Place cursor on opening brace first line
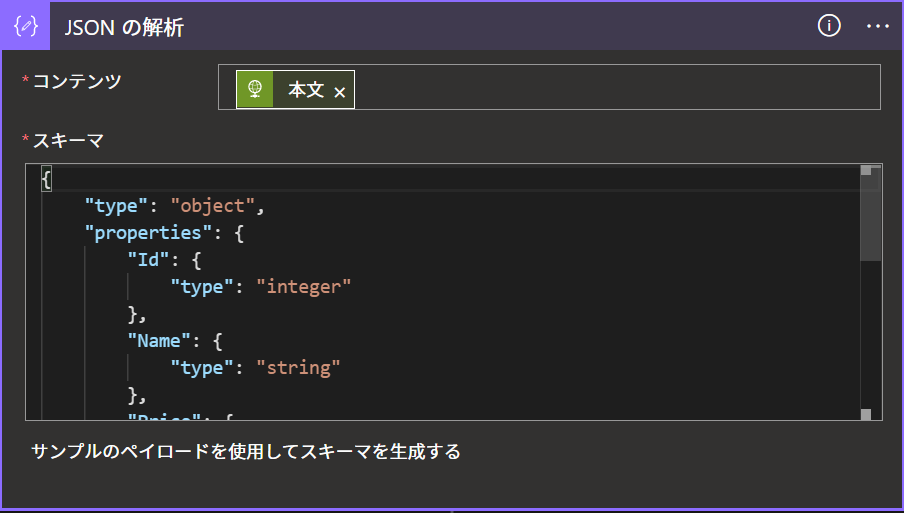This screenshot has width=904, height=513. click(46, 179)
